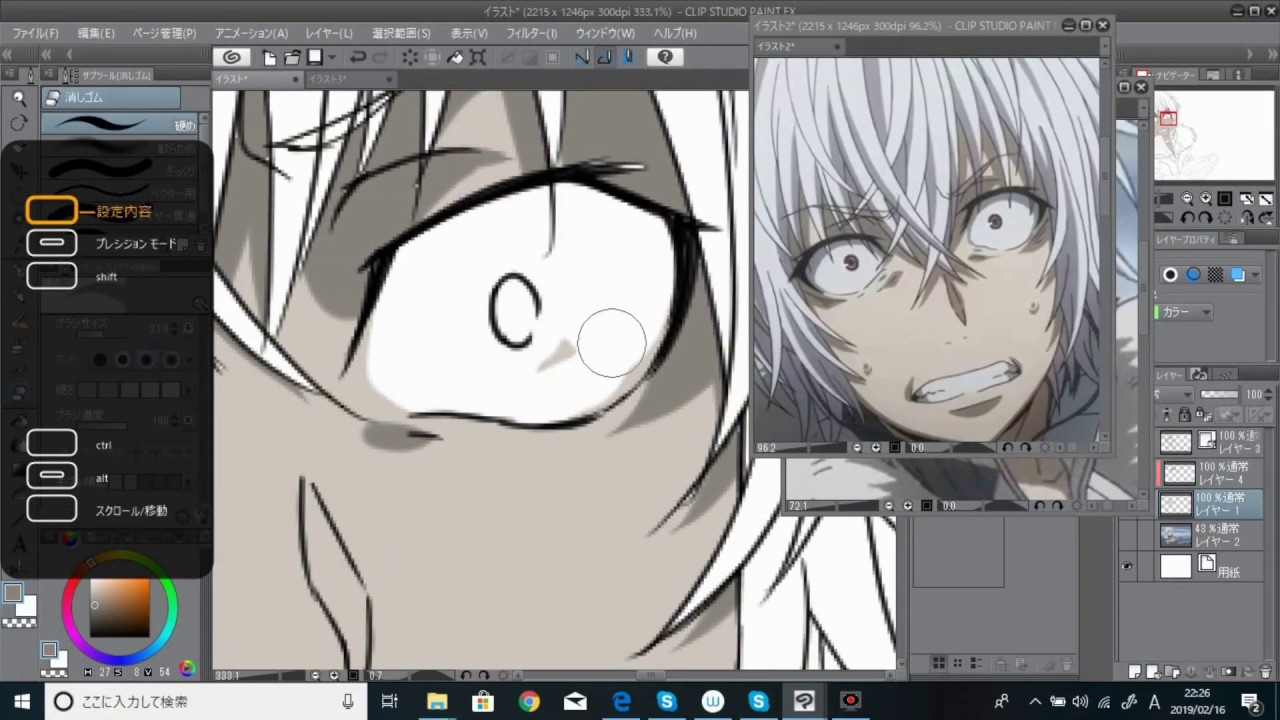
Task: Rotate right in the Navigator panel
Action: pyautogui.click(x=1205, y=217)
